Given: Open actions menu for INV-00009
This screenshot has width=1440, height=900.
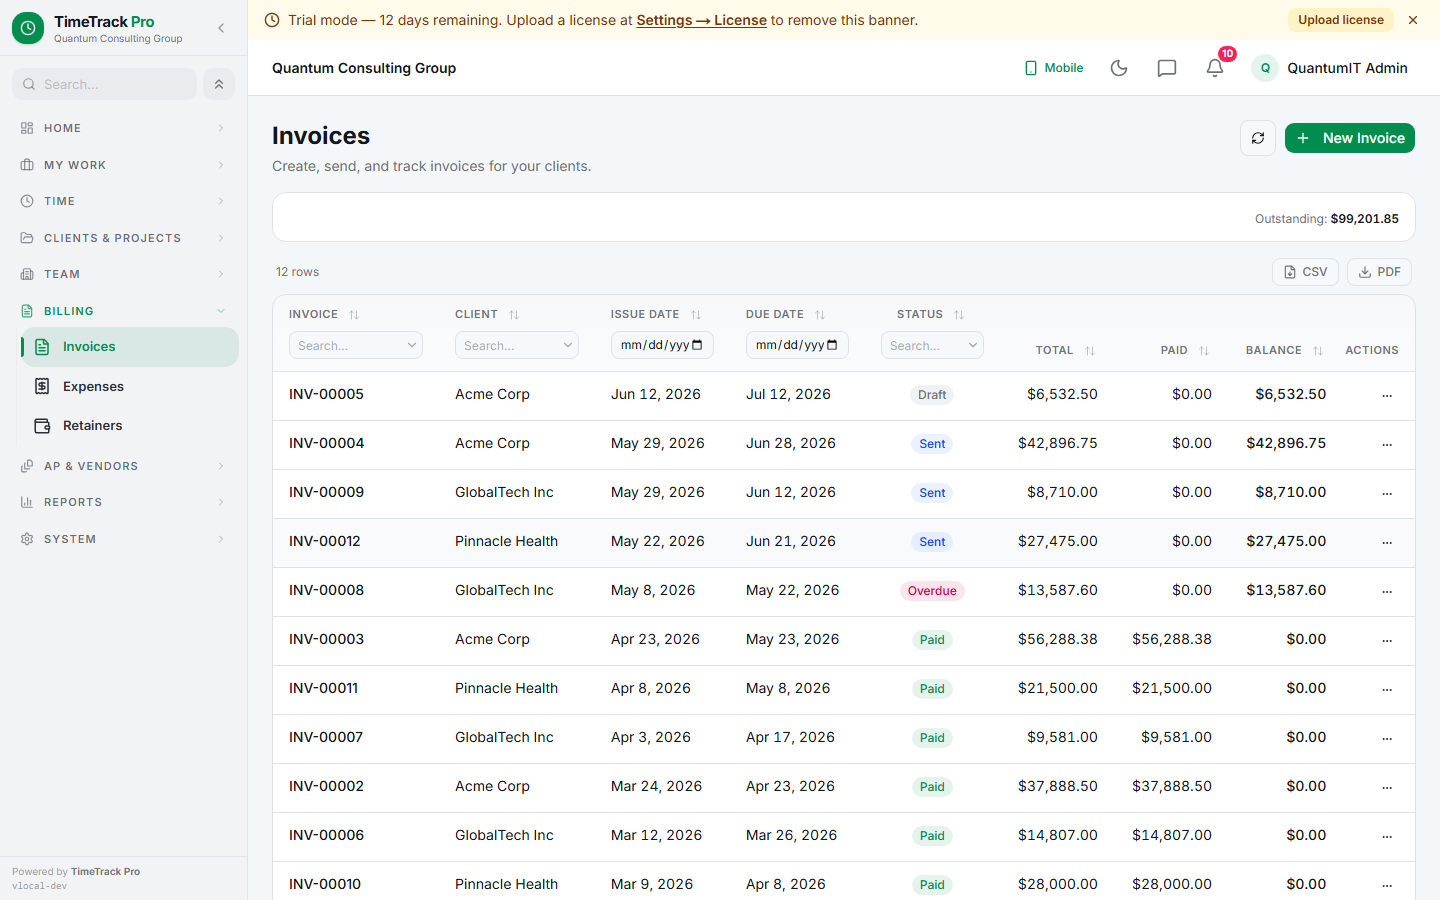Looking at the screenshot, I should pos(1387,493).
